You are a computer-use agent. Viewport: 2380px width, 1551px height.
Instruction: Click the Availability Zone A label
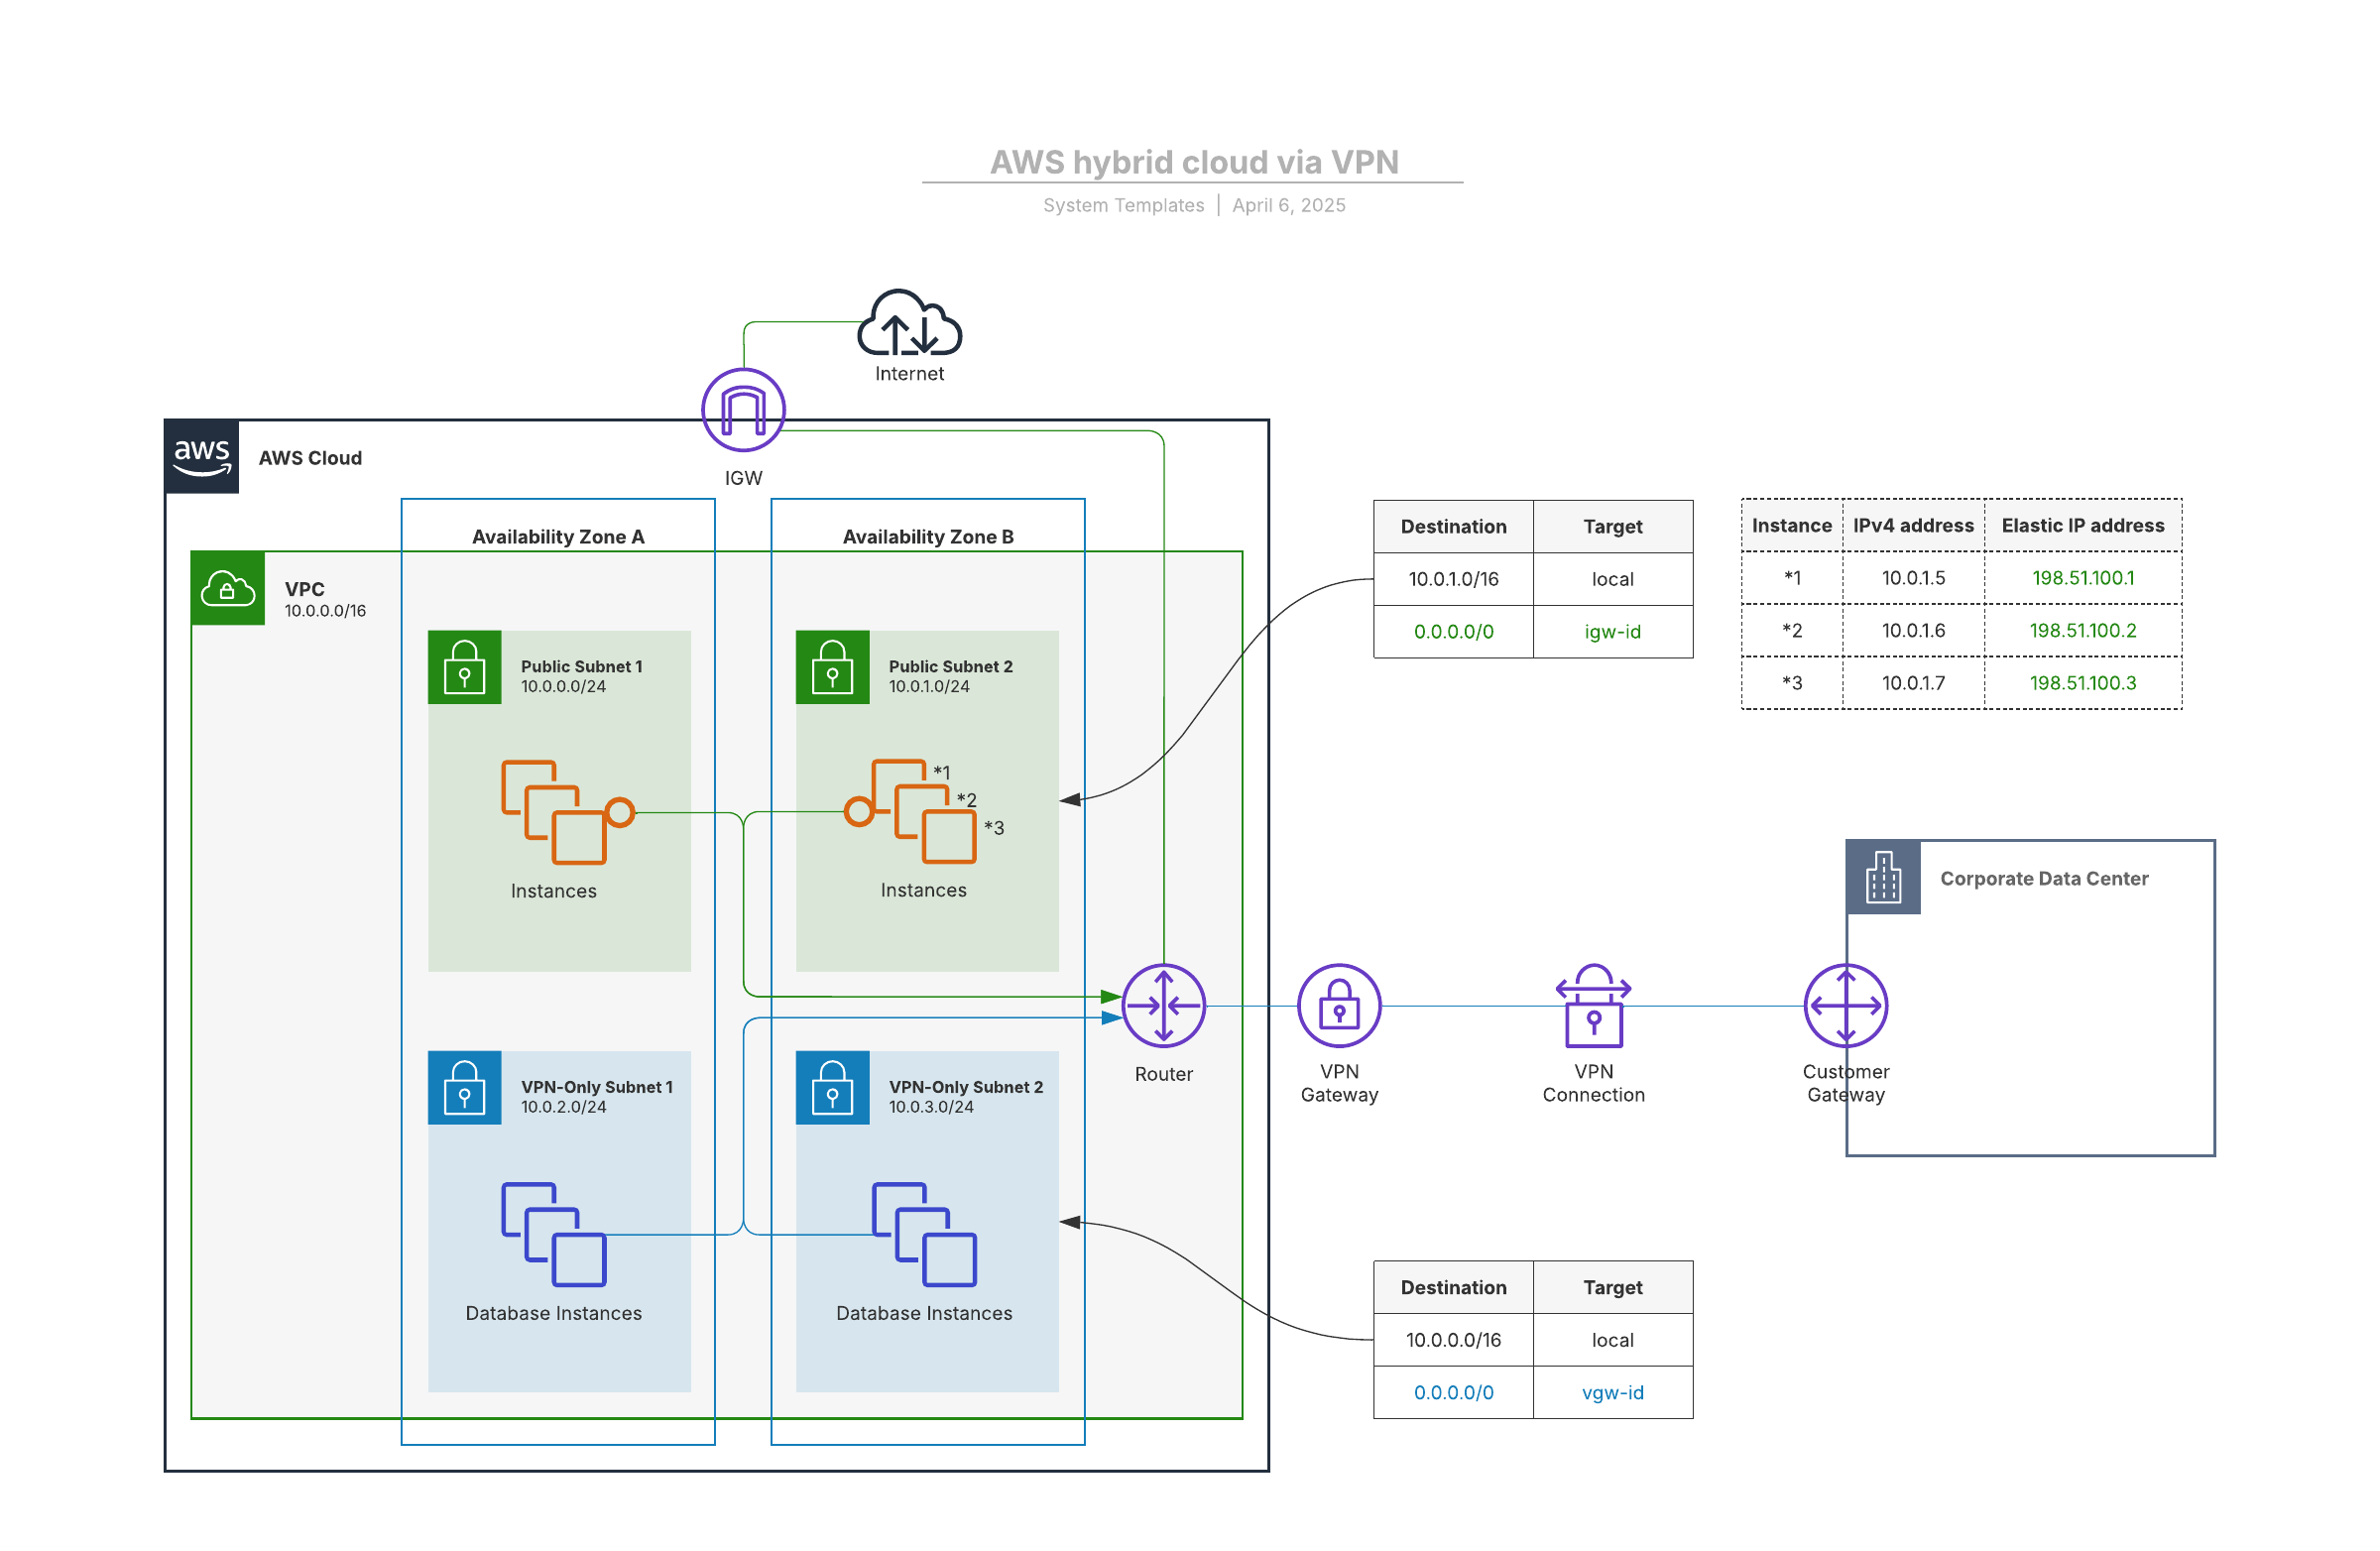pyautogui.click(x=558, y=537)
